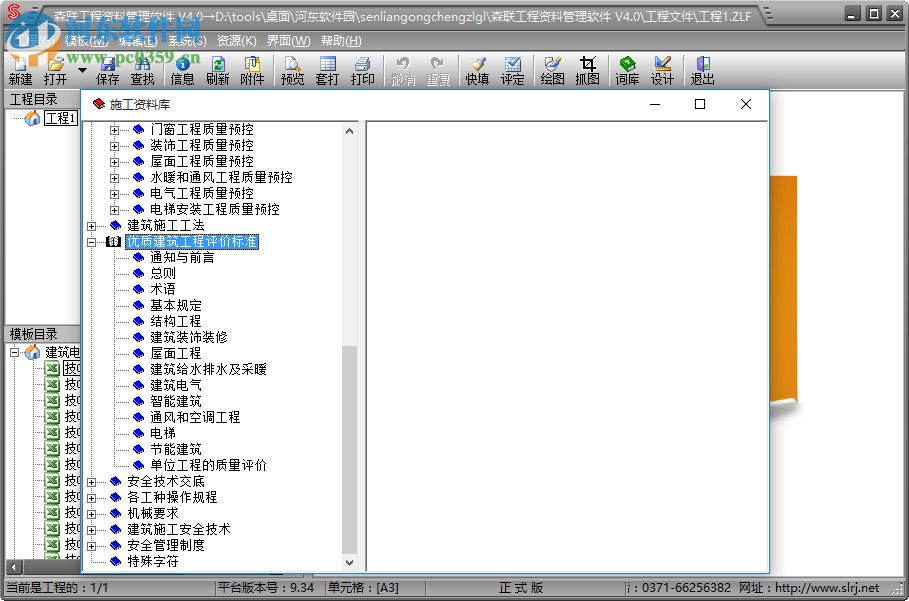Click the 新建 (New) toolbar icon
The width and height of the screenshot is (909, 601).
coord(20,71)
